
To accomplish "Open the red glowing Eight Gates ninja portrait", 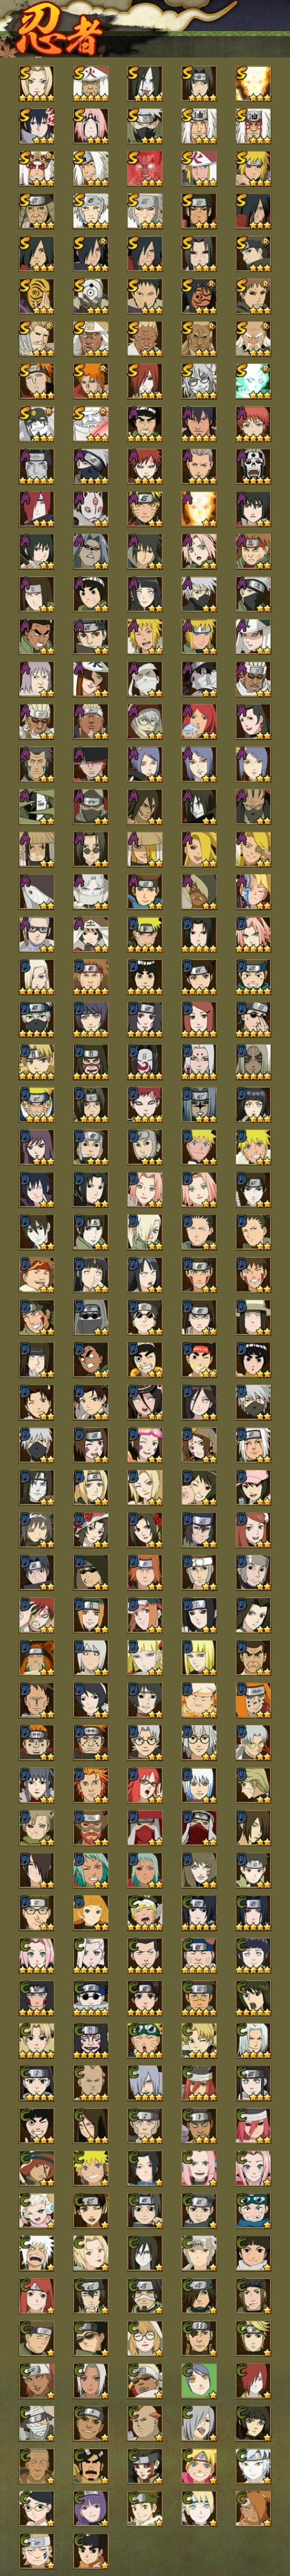I will (144, 169).
